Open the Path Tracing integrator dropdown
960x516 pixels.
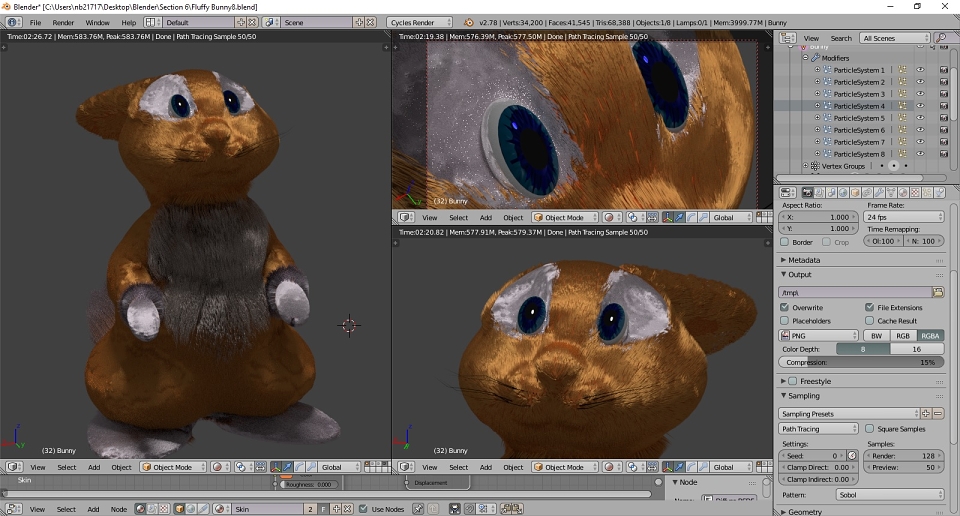819,429
